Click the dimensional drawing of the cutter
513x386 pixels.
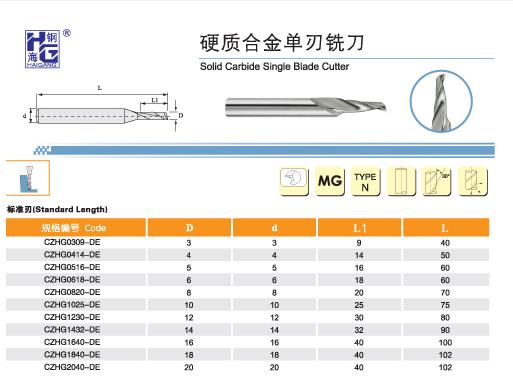[104, 109]
